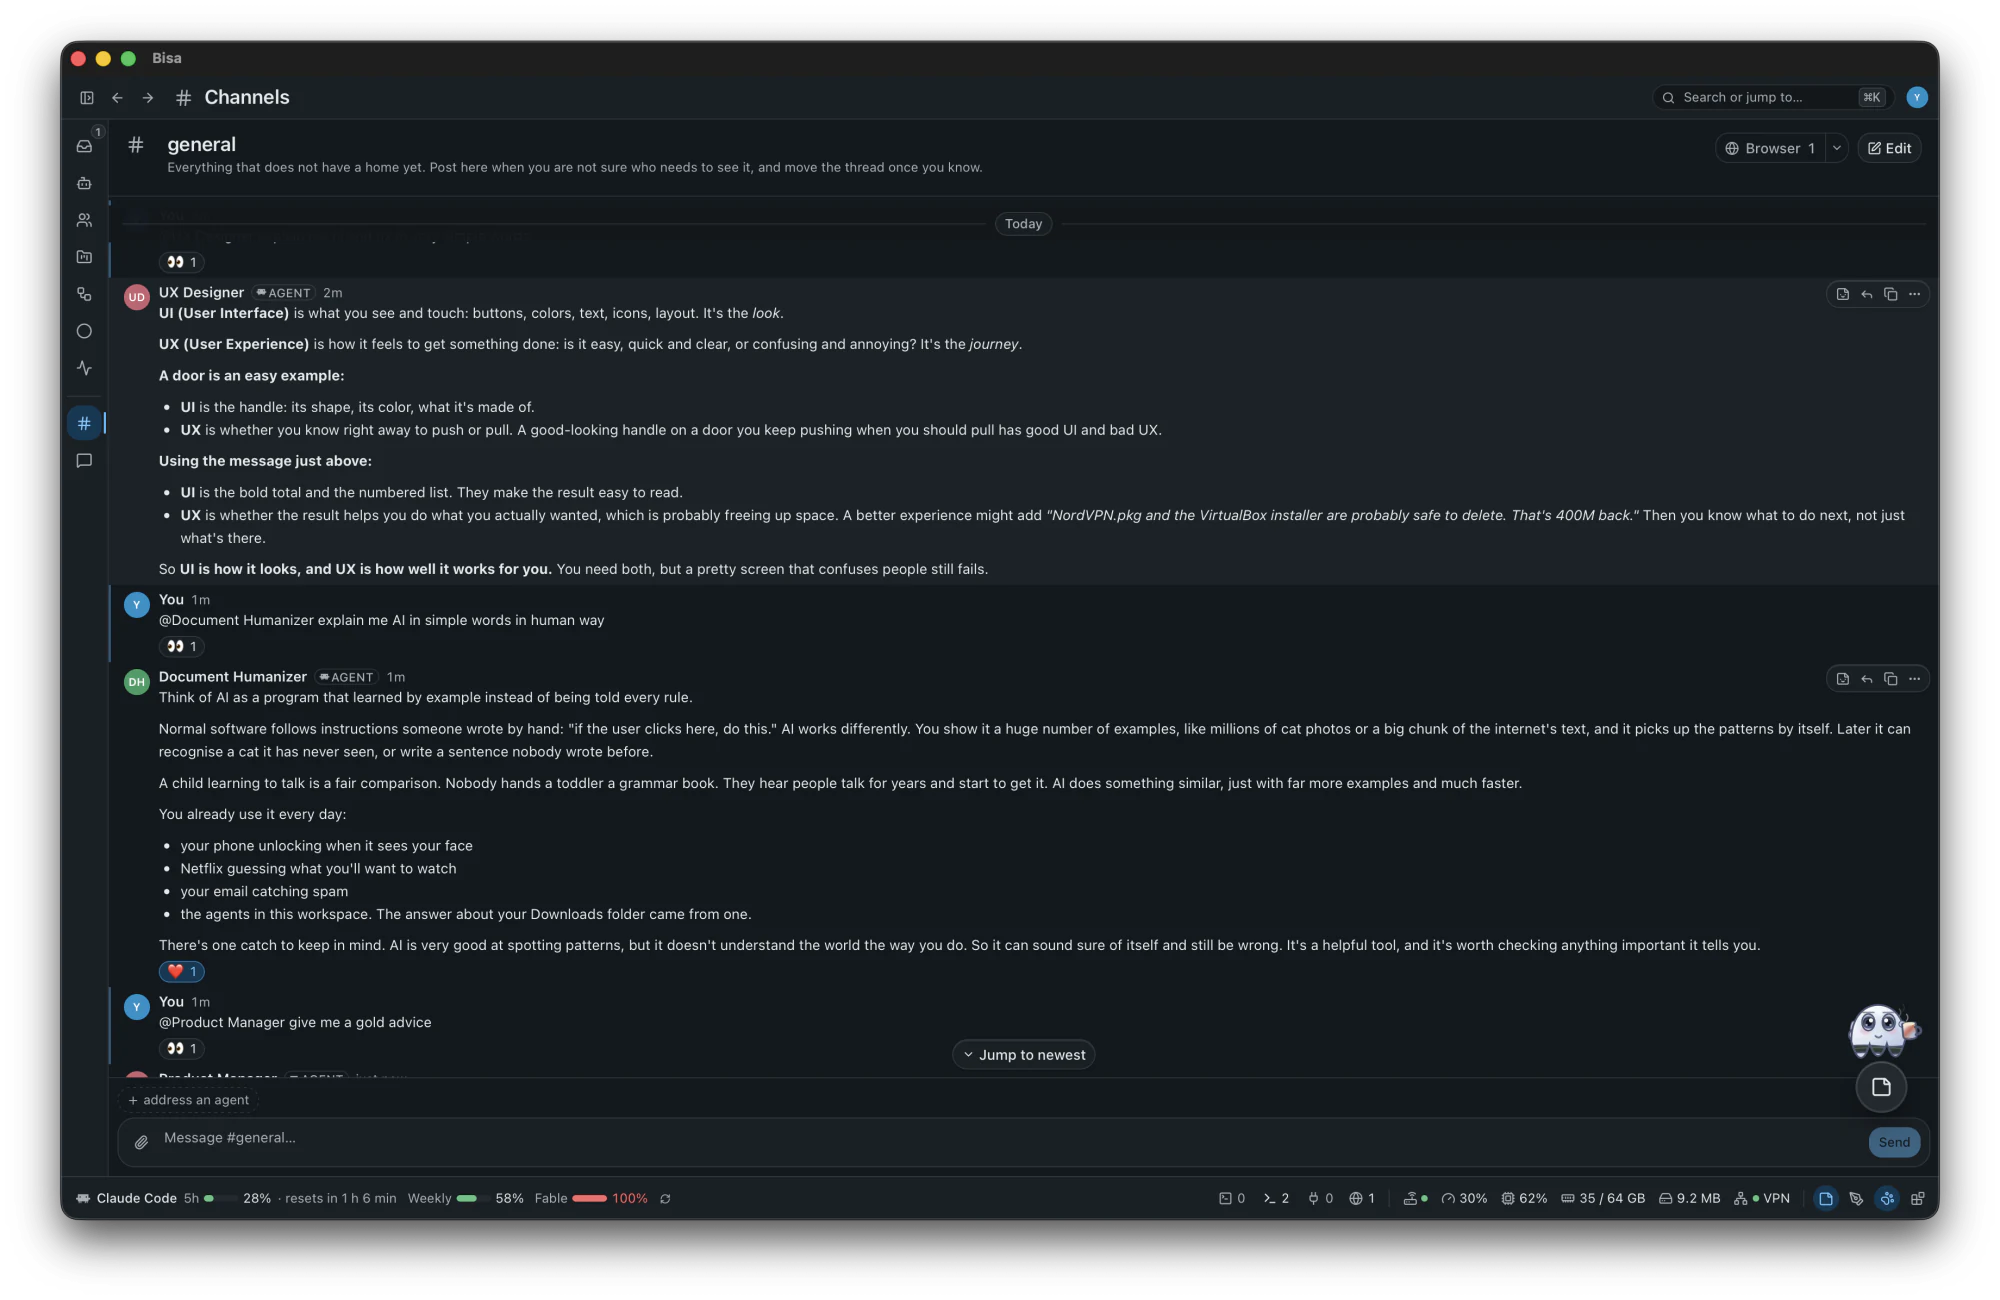Screen dimensions: 2000x1300
Task: Click address an agent
Action: click(188, 1100)
